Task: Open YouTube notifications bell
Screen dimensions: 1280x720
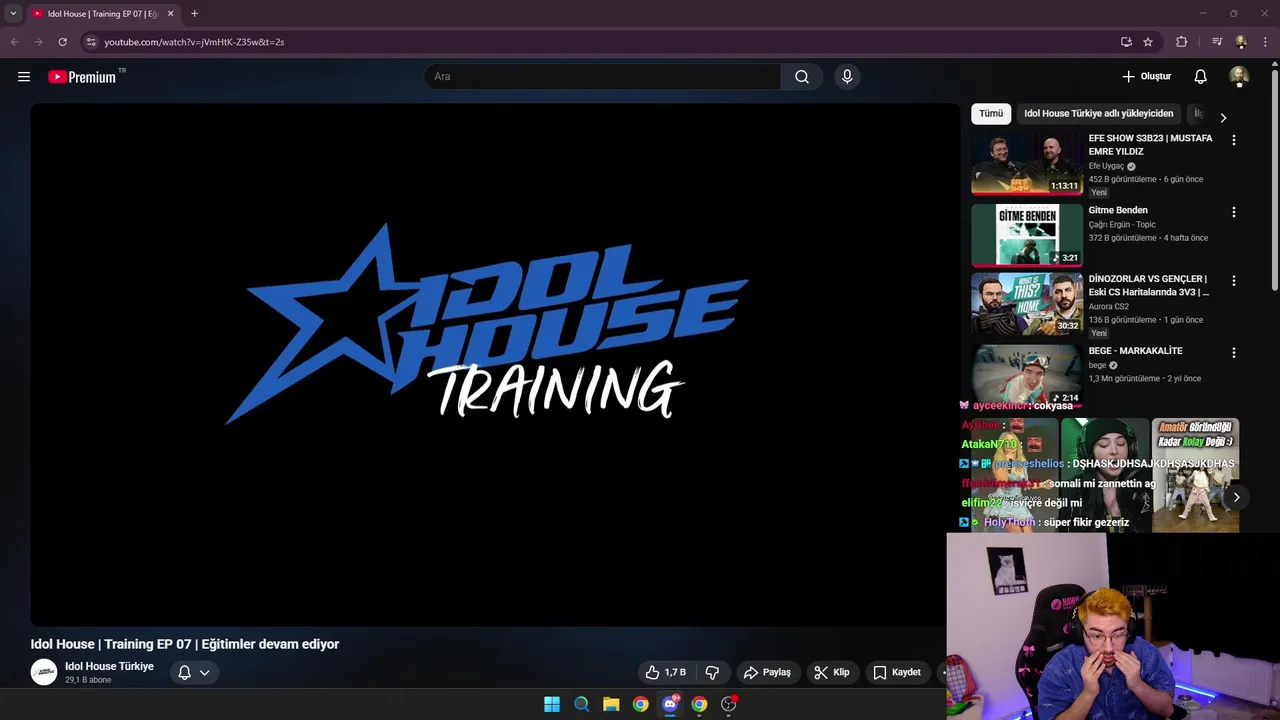Action: 1200,77
